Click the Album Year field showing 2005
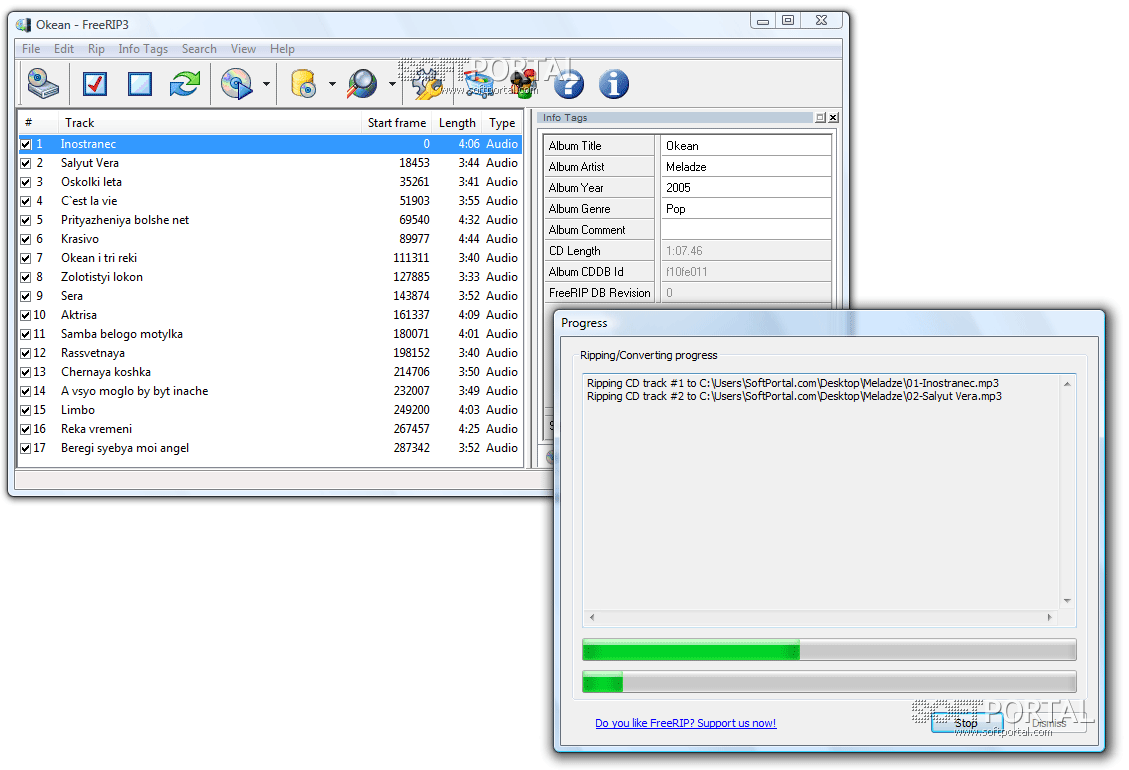Image resolution: width=1129 pixels, height=770 pixels. coord(746,187)
